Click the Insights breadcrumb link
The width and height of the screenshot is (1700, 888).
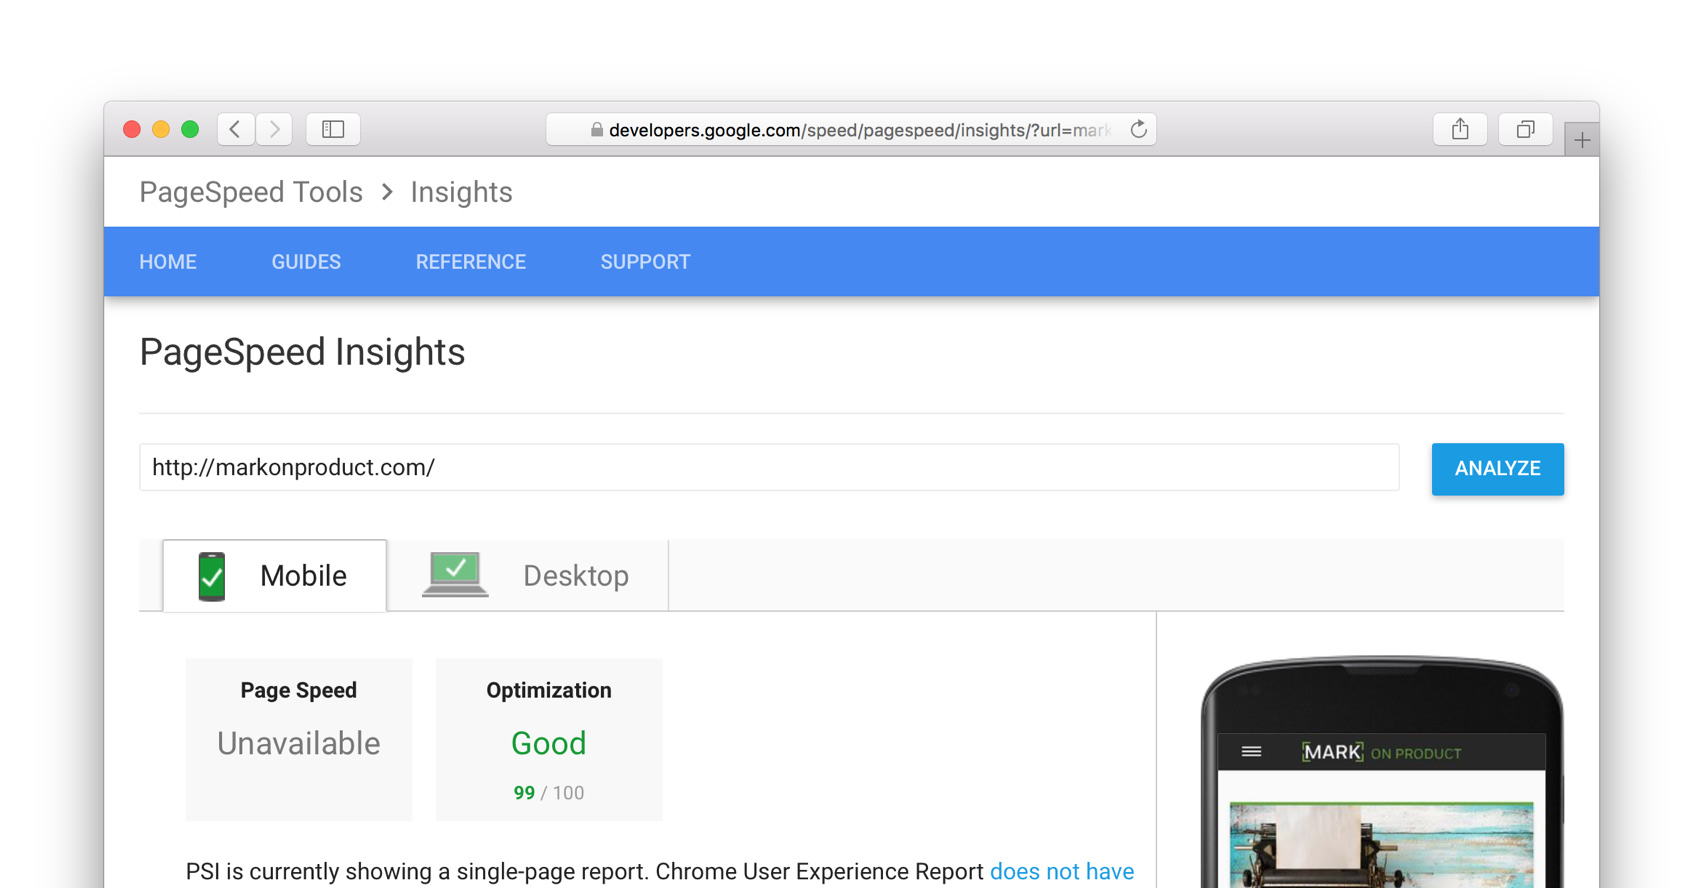point(461,192)
